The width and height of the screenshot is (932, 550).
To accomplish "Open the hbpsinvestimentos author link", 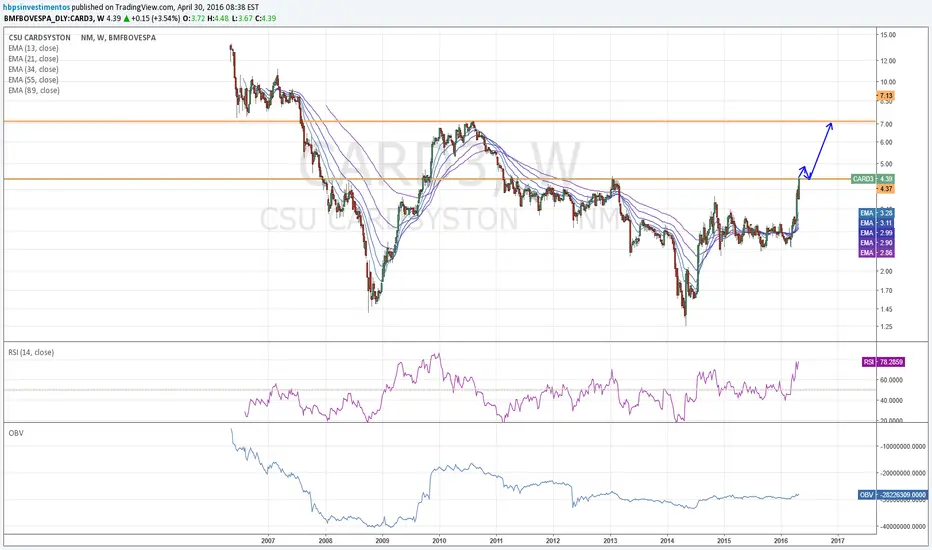I will [x=36, y=7].
